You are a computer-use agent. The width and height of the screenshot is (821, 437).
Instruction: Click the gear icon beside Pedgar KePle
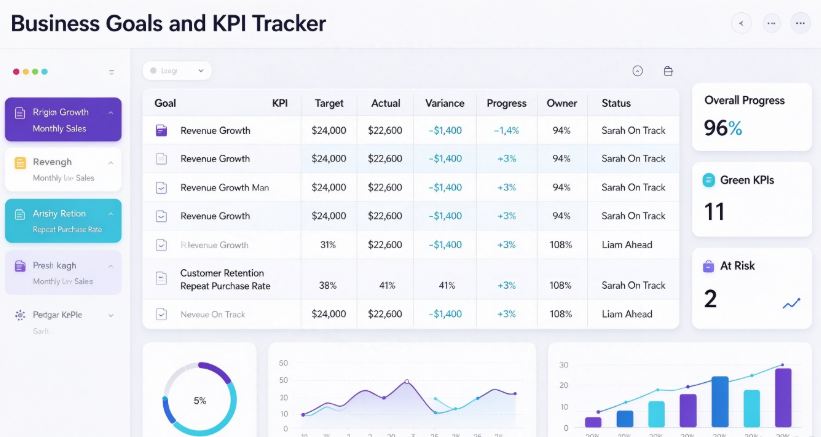click(20, 315)
